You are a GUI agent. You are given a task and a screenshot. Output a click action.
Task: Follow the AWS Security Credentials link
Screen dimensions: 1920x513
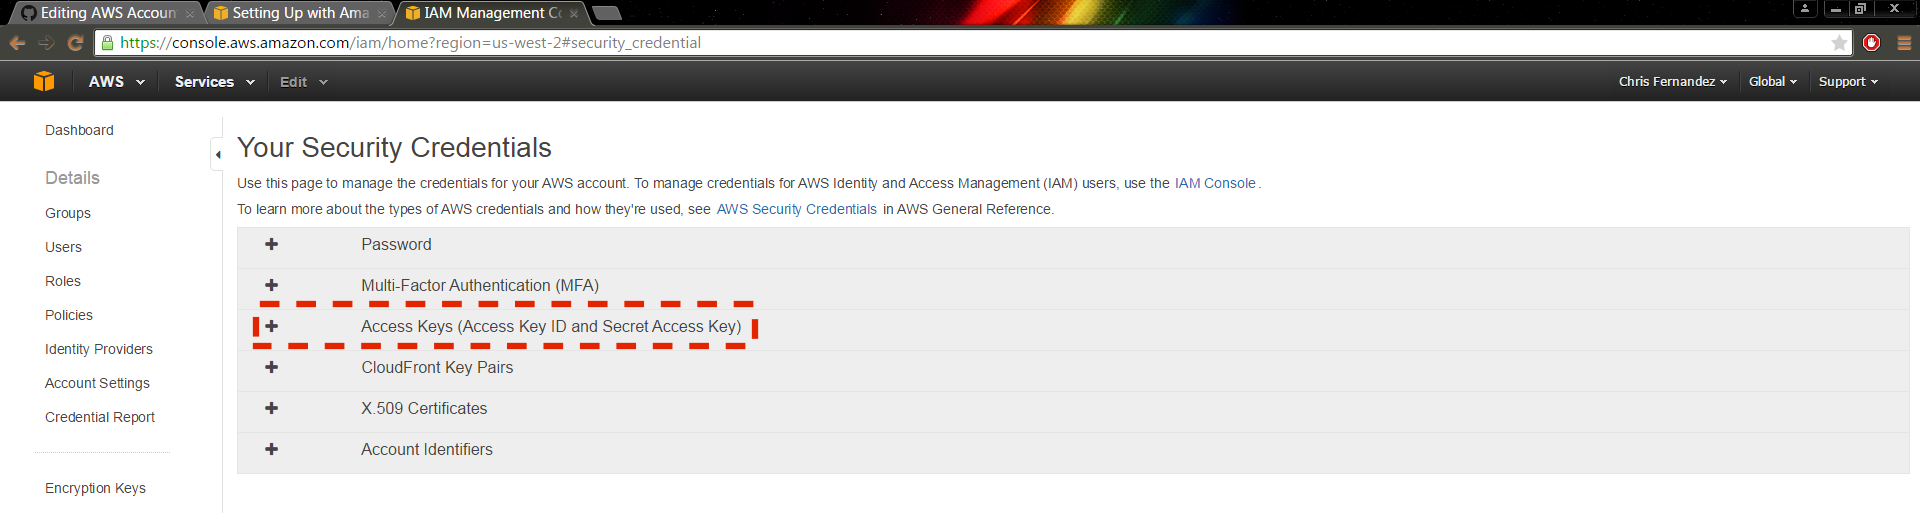[797, 210]
